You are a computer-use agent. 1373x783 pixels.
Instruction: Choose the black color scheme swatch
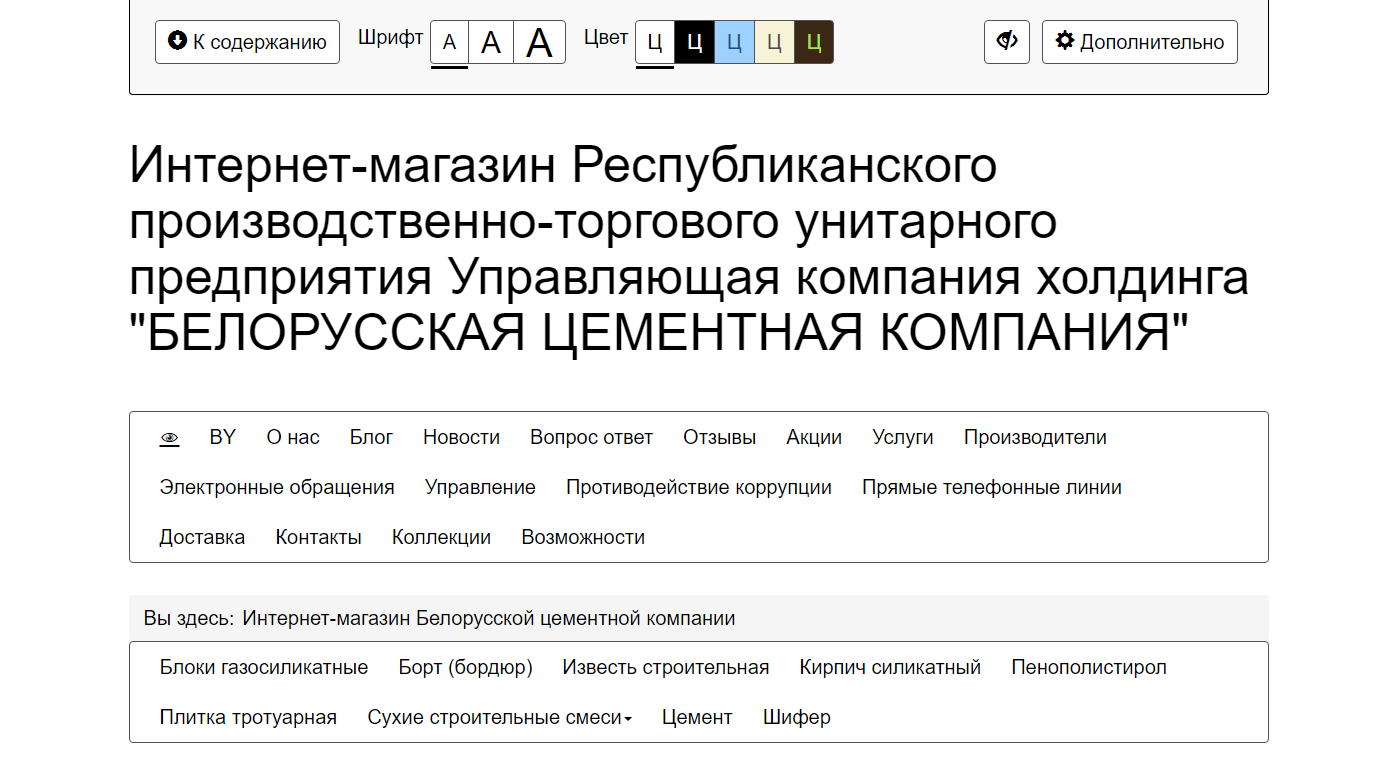click(x=695, y=42)
